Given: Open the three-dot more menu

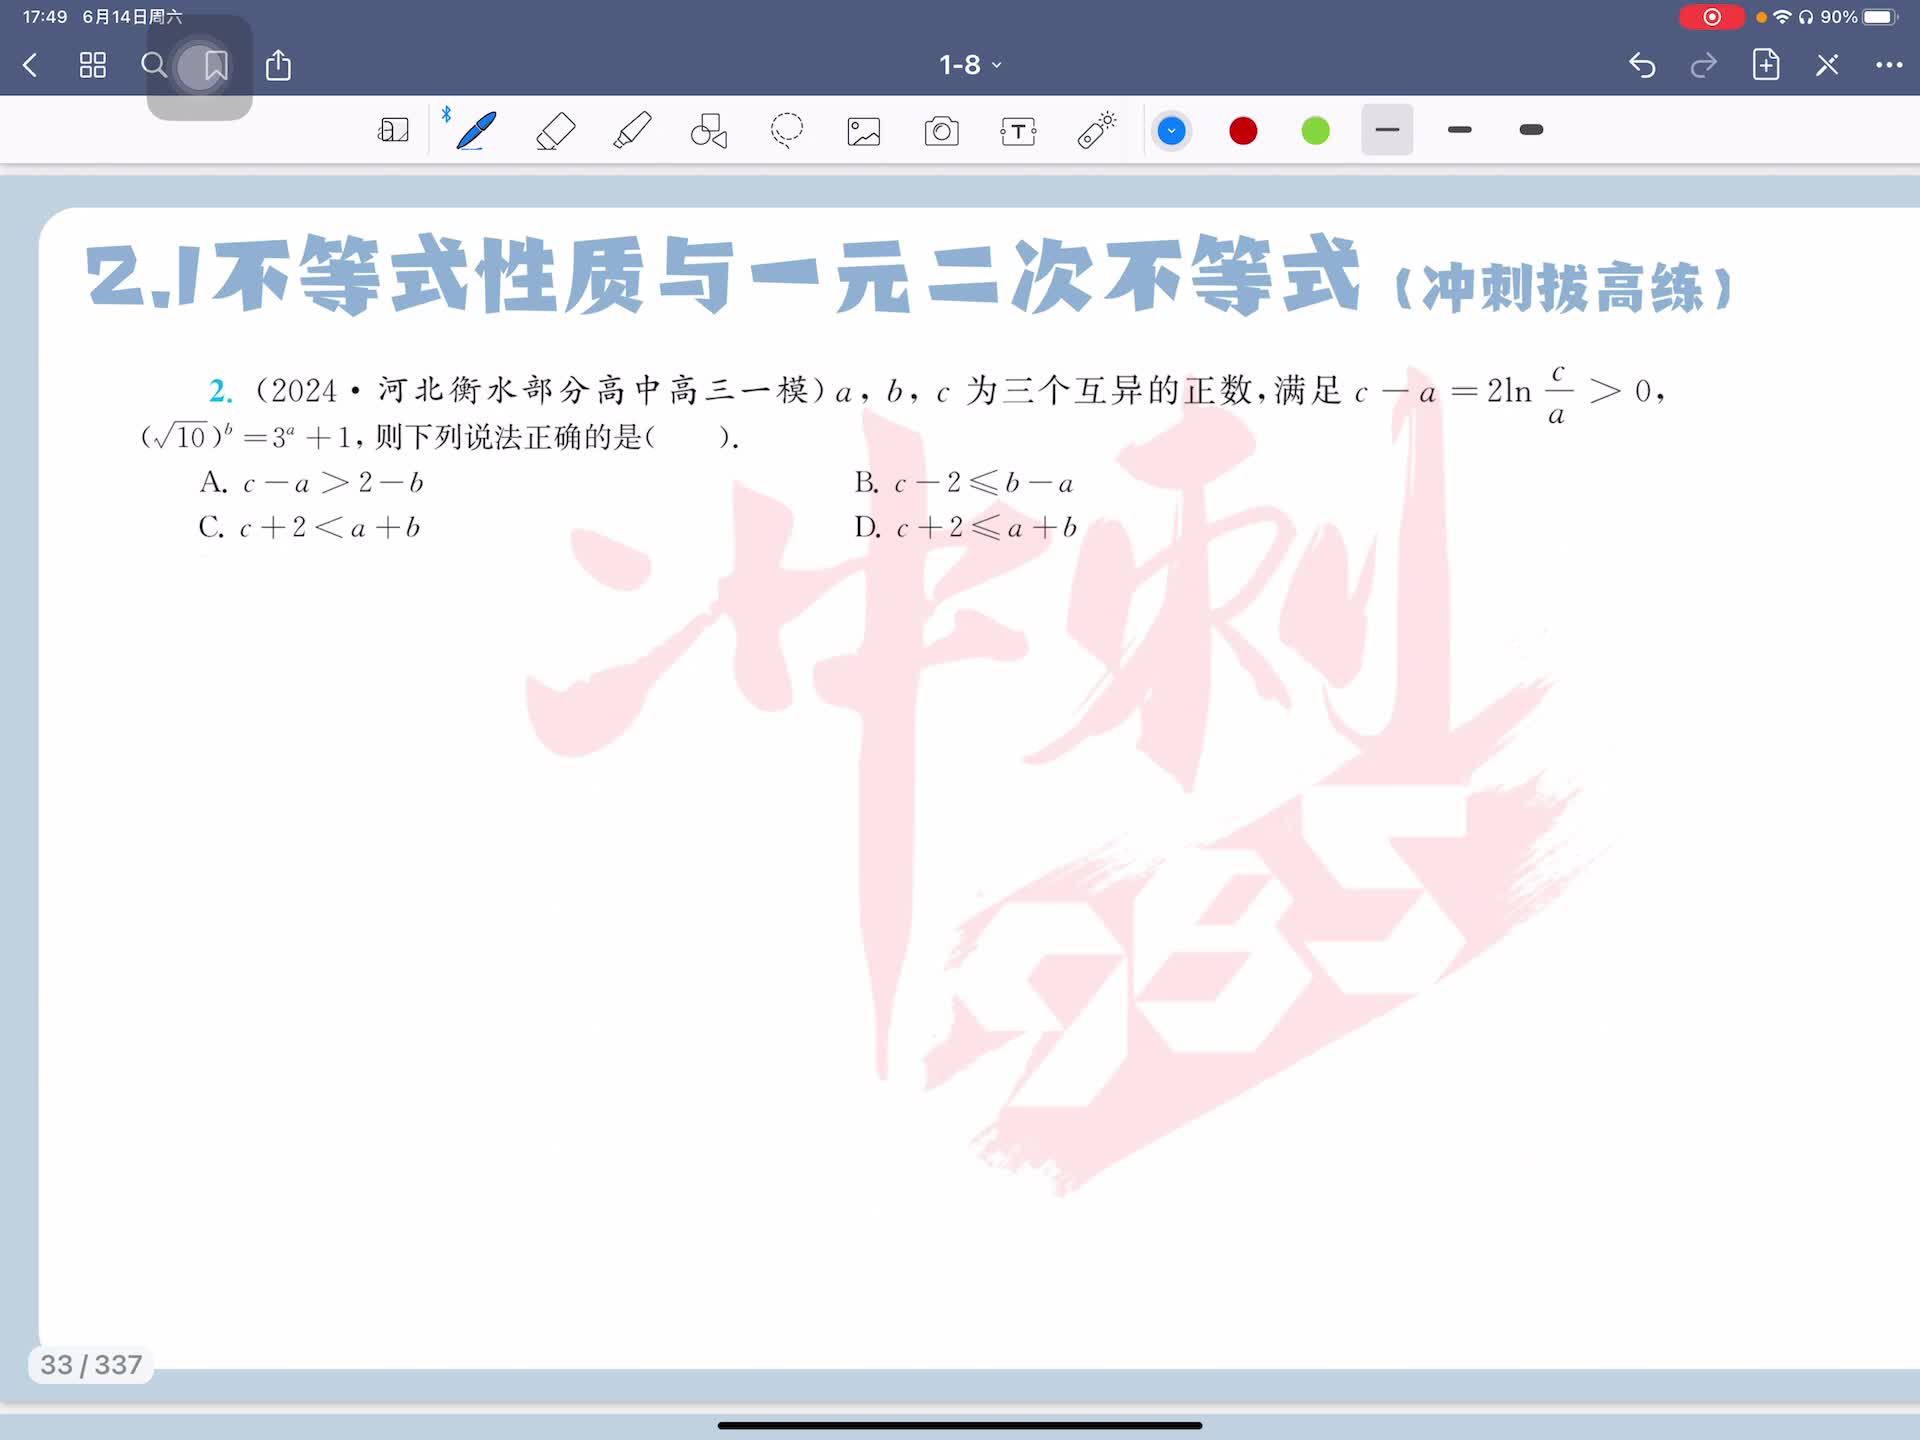Looking at the screenshot, I should click(x=1888, y=65).
